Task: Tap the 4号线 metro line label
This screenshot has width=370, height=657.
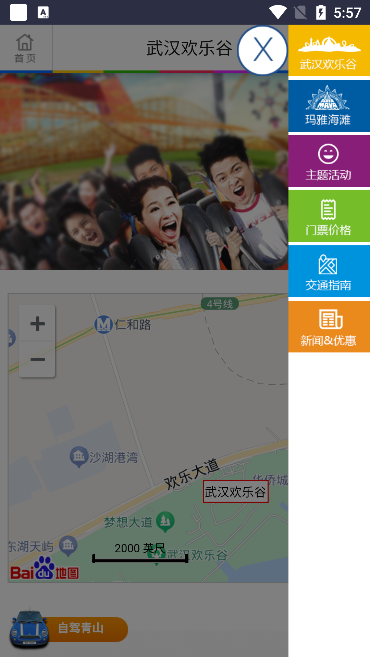Action: (x=220, y=304)
